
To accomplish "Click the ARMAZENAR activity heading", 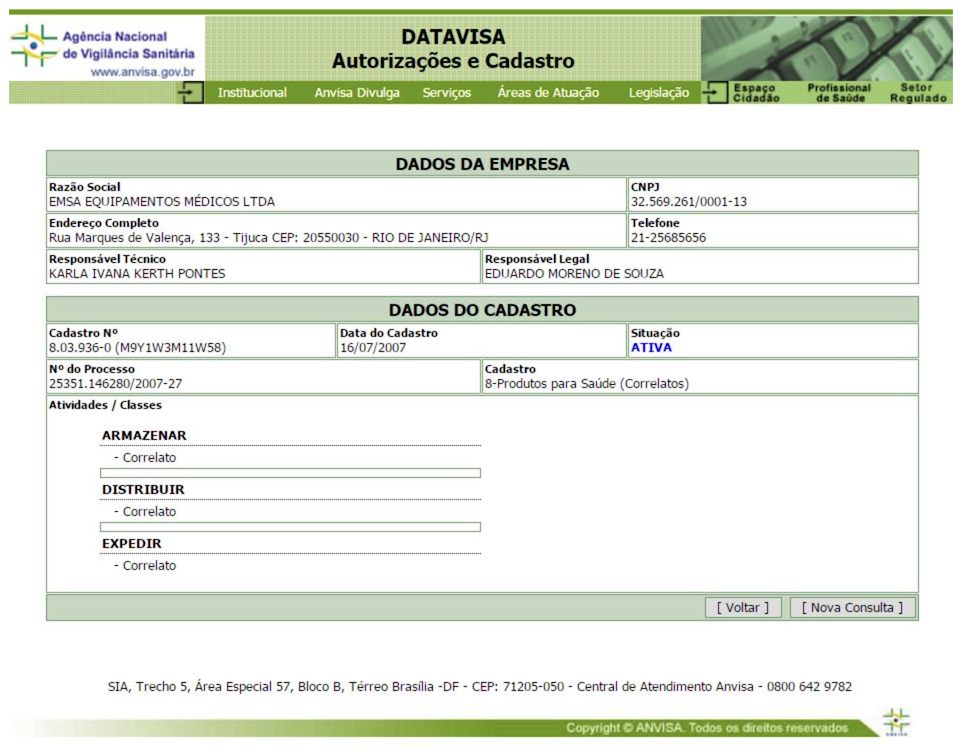I will point(144,435).
